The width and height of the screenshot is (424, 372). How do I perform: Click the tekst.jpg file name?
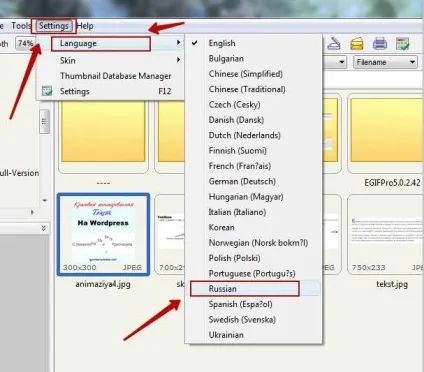click(x=392, y=284)
